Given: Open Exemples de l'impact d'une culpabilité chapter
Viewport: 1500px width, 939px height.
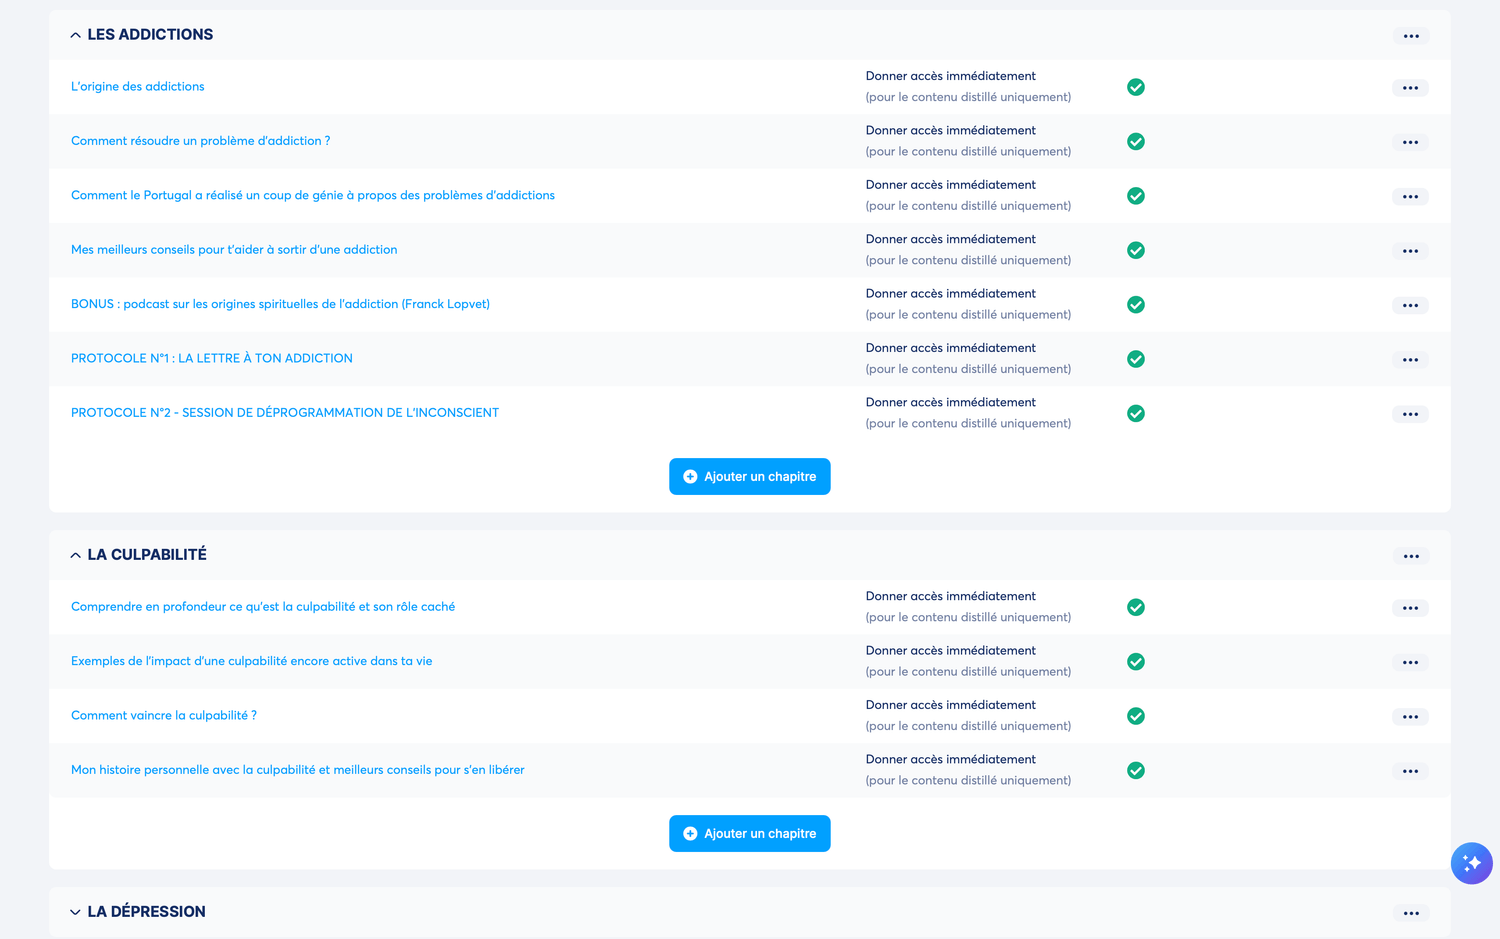Looking at the screenshot, I should click(x=252, y=661).
